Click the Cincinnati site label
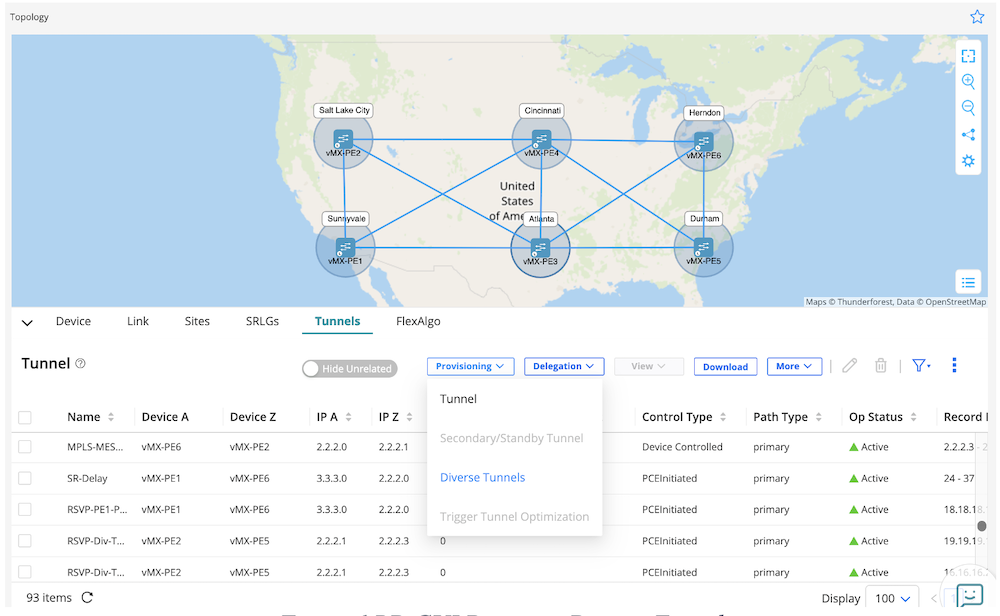The image size is (1000, 616). (x=542, y=110)
